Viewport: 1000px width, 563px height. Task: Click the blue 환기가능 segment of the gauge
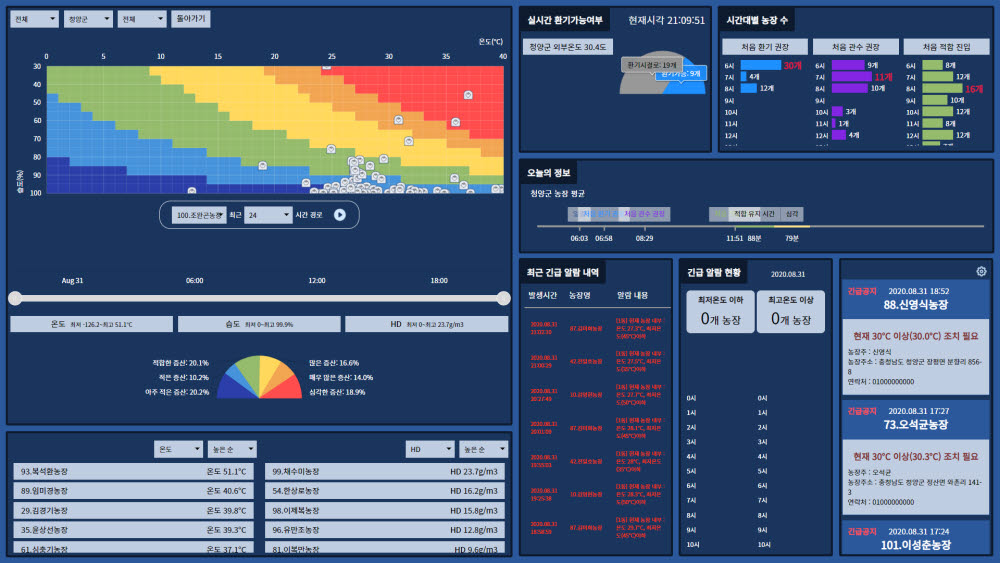694,85
